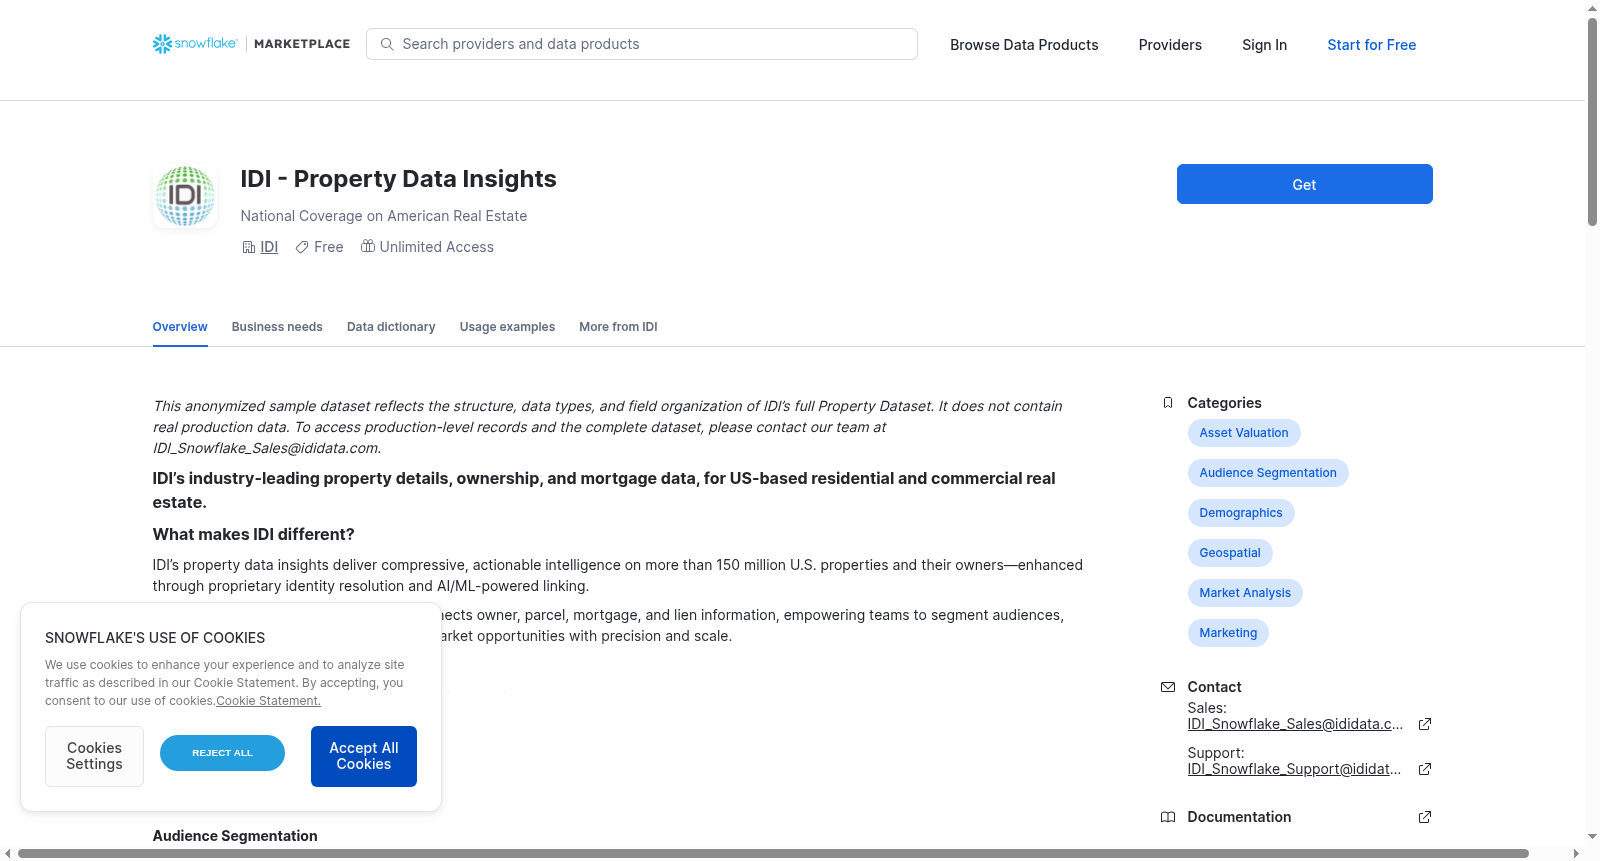Open the Cookie Statement link
This screenshot has height=861, width=1600.
click(268, 701)
